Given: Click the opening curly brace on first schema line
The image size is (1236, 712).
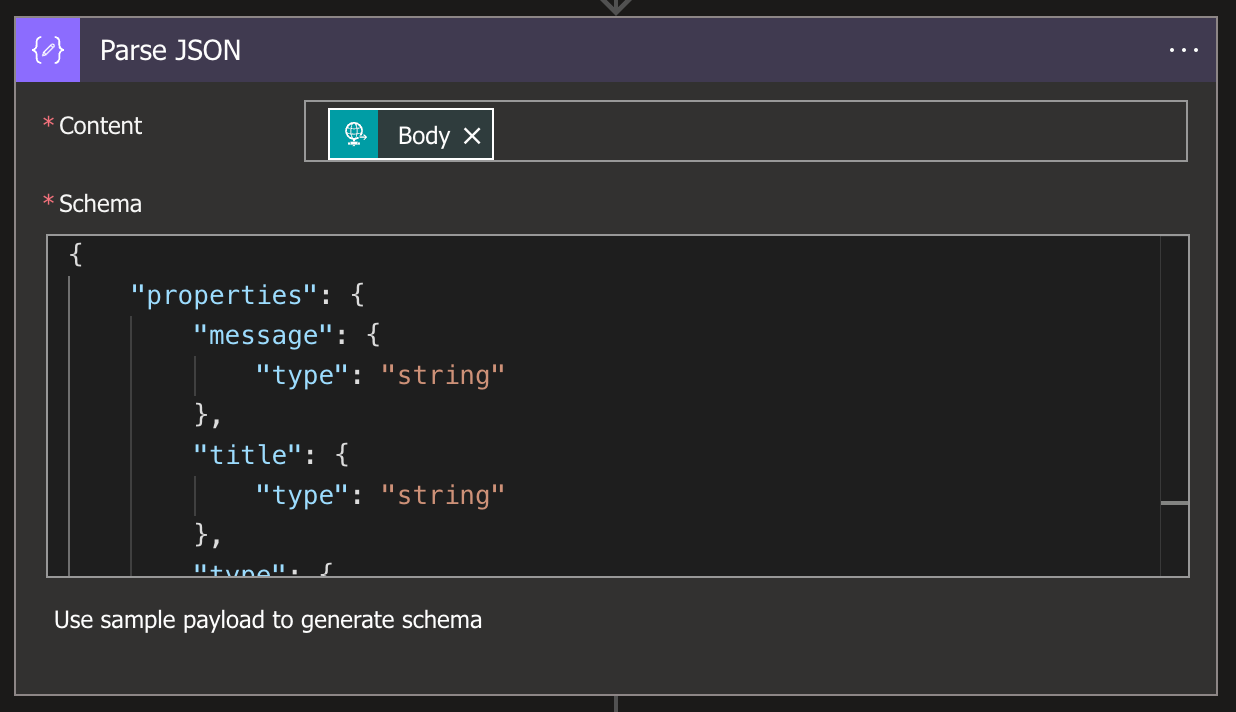Looking at the screenshot, I should [x=76, y=255].
